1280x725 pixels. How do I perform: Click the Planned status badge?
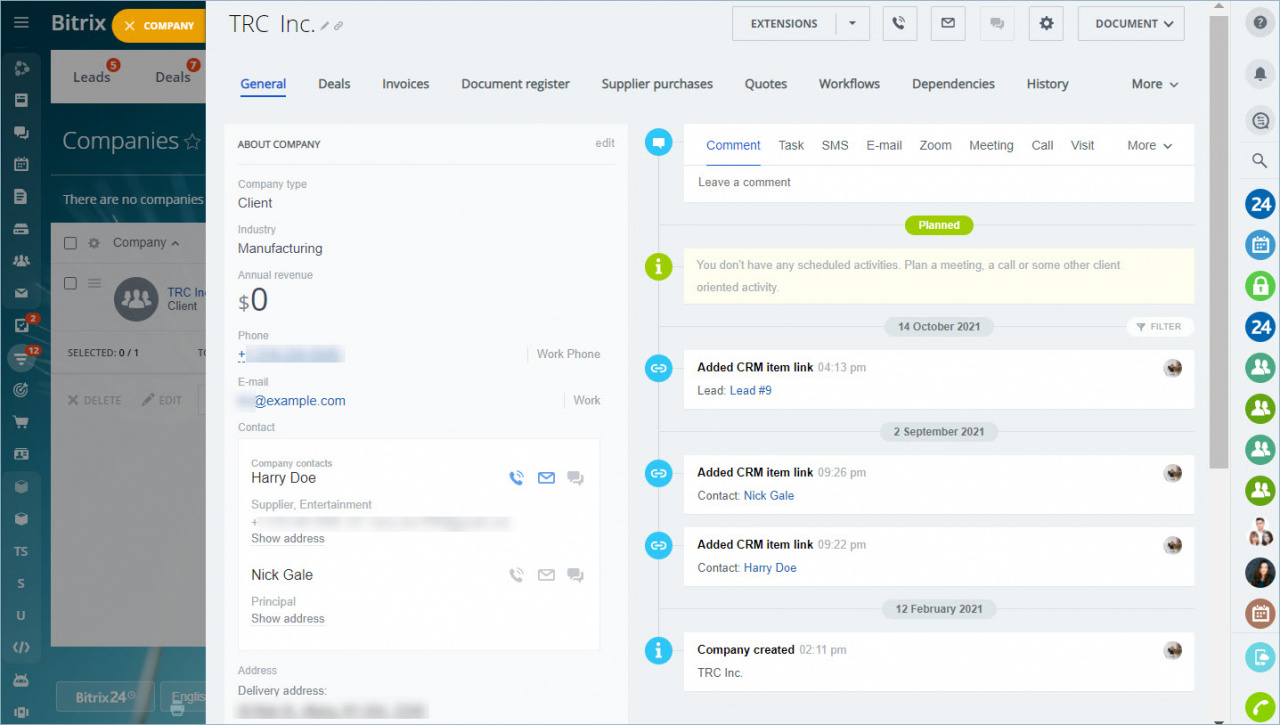(x=939, y=226)
